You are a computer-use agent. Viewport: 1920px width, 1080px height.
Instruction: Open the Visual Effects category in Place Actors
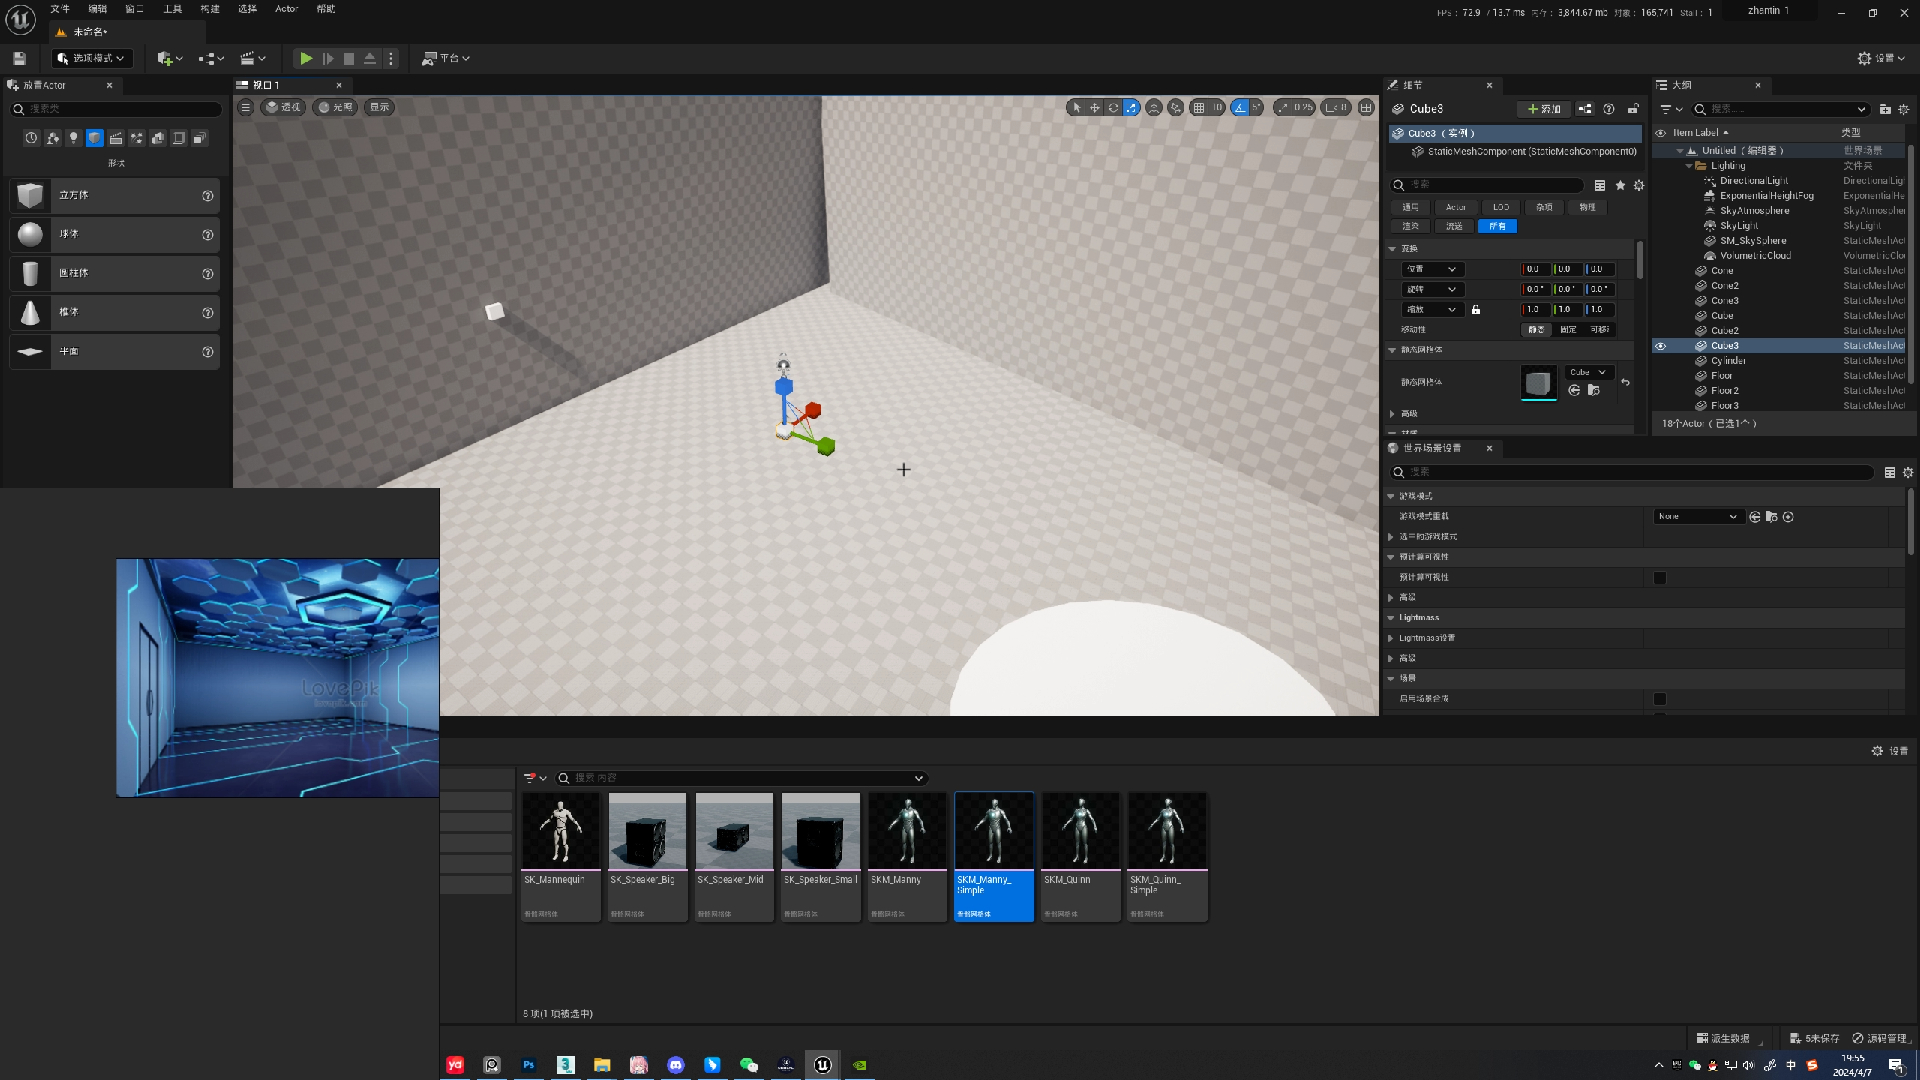[137, 138]
